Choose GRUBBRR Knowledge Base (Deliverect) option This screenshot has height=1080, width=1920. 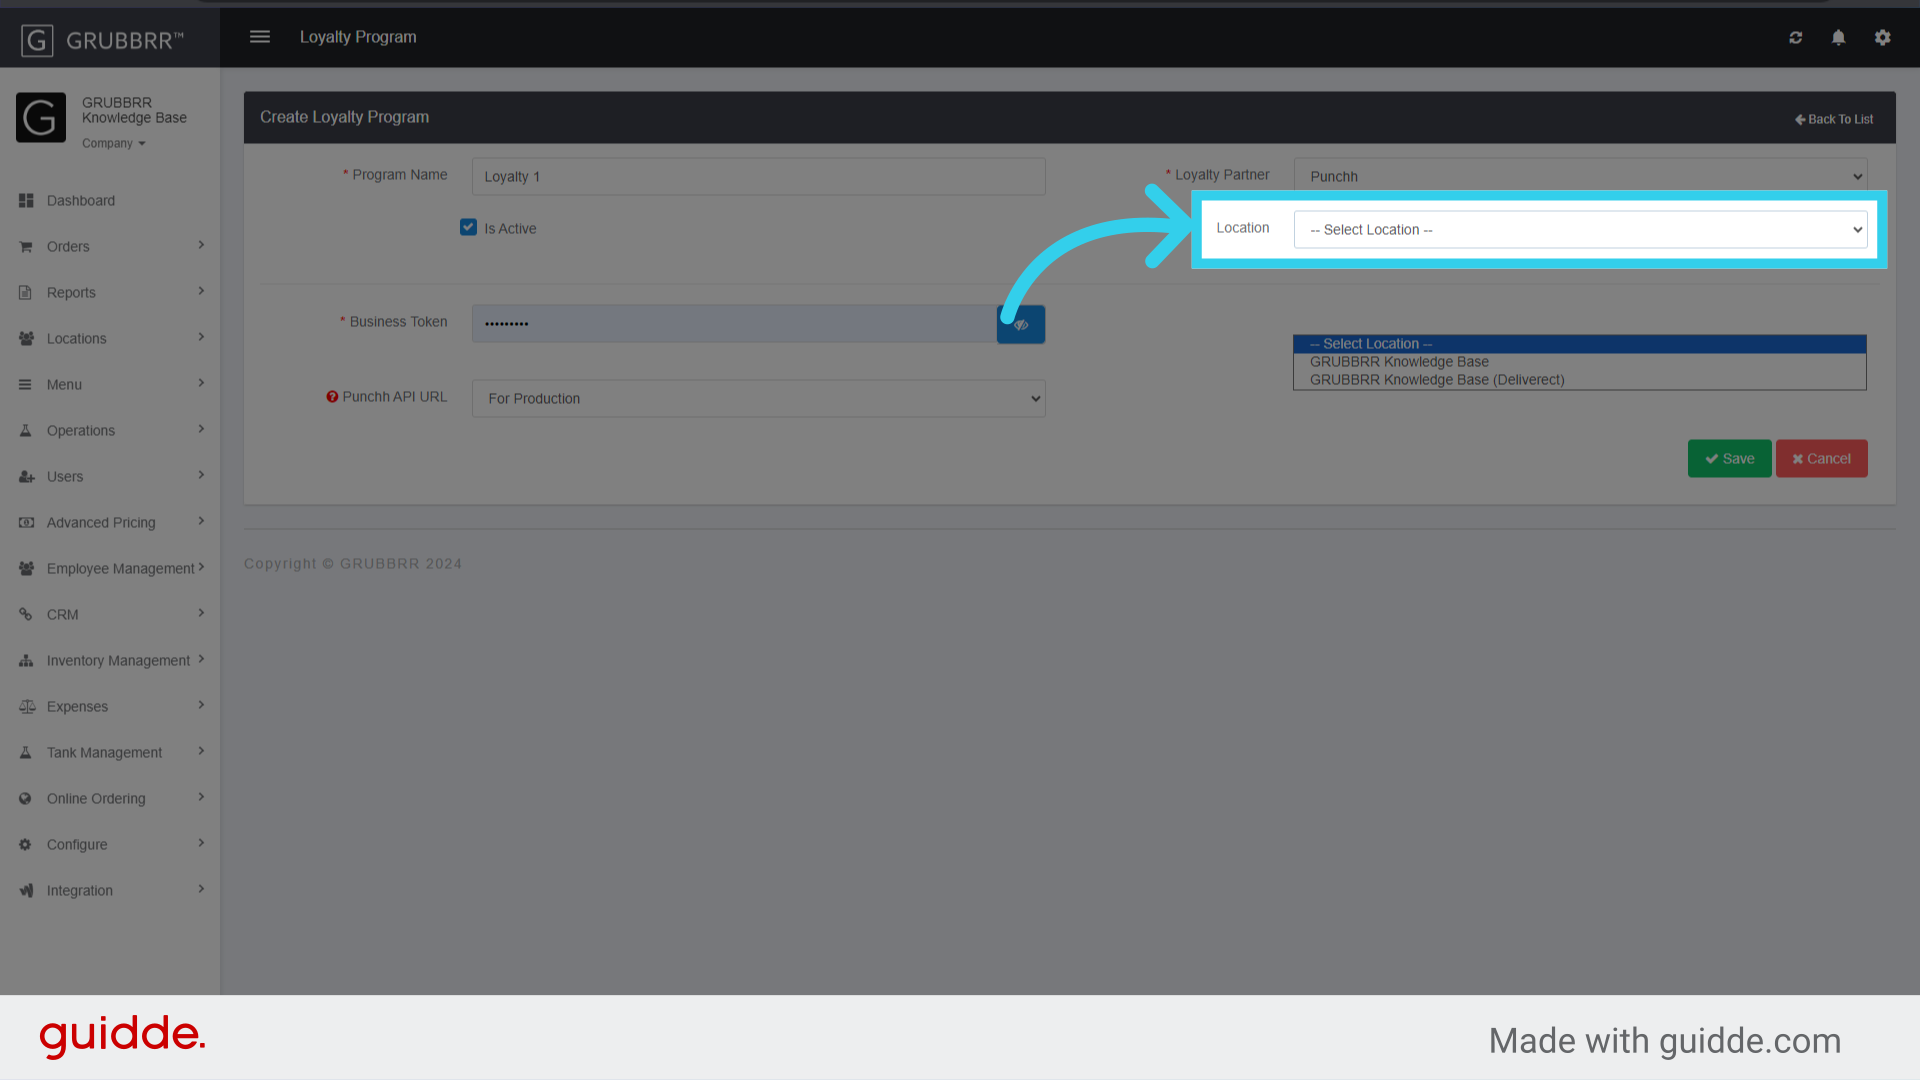[1579, 380]
